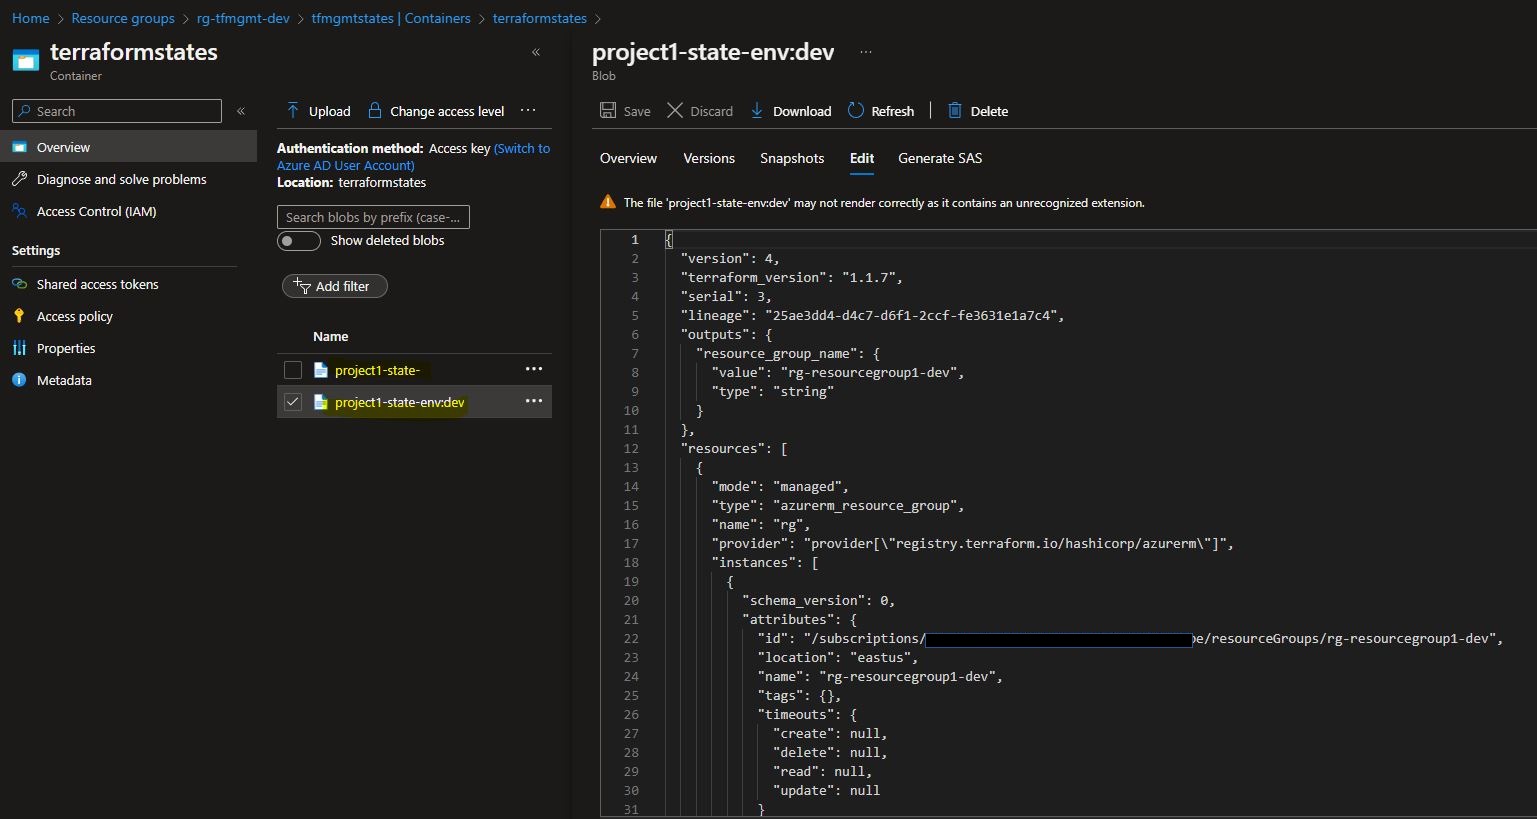1537x819 pixels.
Task: Click file icon of project1-state- blob
Action: tap(321, 370)
